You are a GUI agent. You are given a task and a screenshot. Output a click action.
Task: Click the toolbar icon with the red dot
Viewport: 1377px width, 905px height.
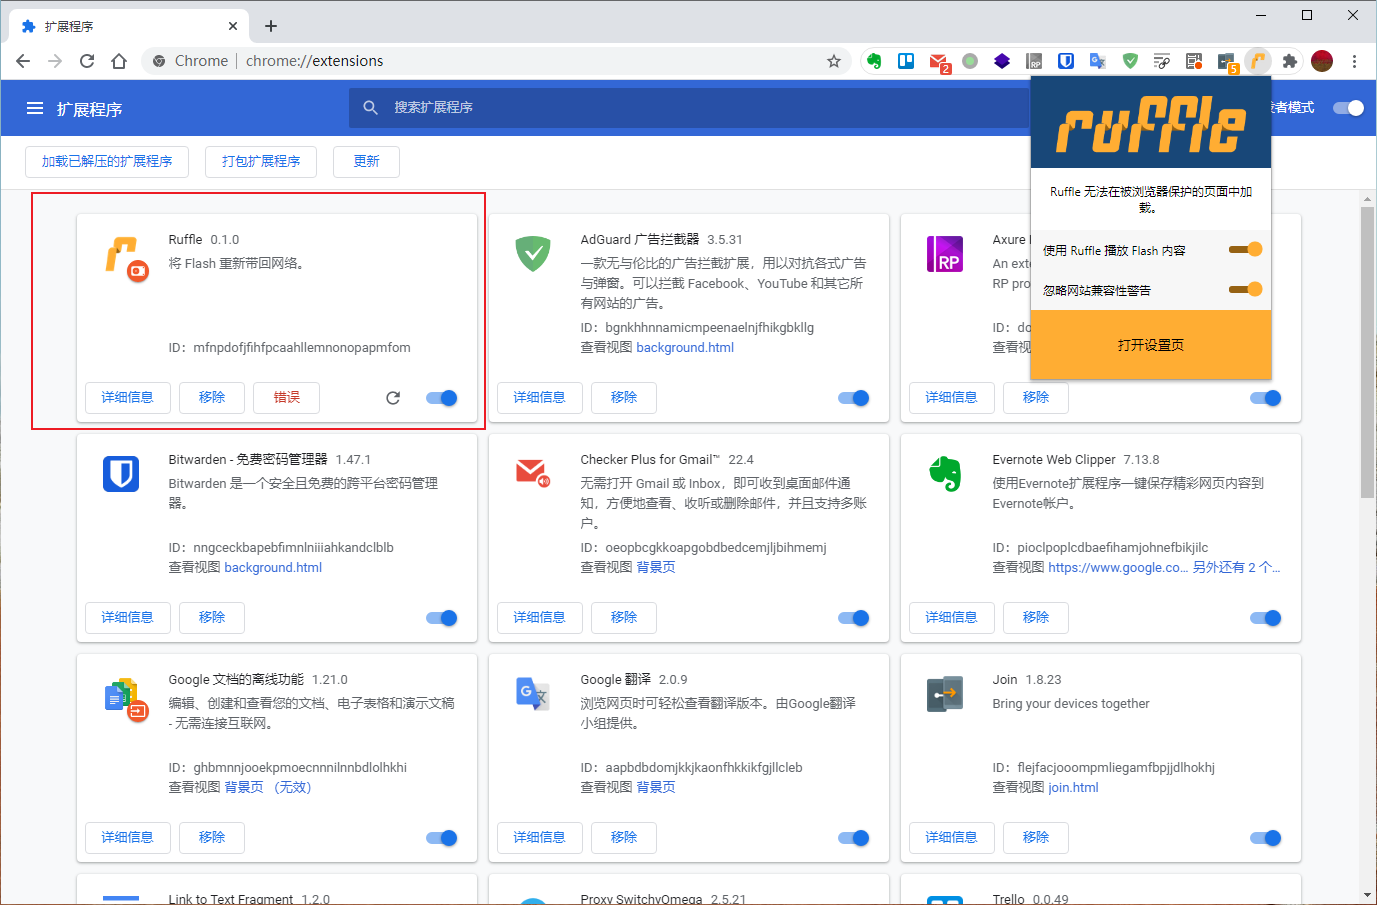pos(1194,61)
